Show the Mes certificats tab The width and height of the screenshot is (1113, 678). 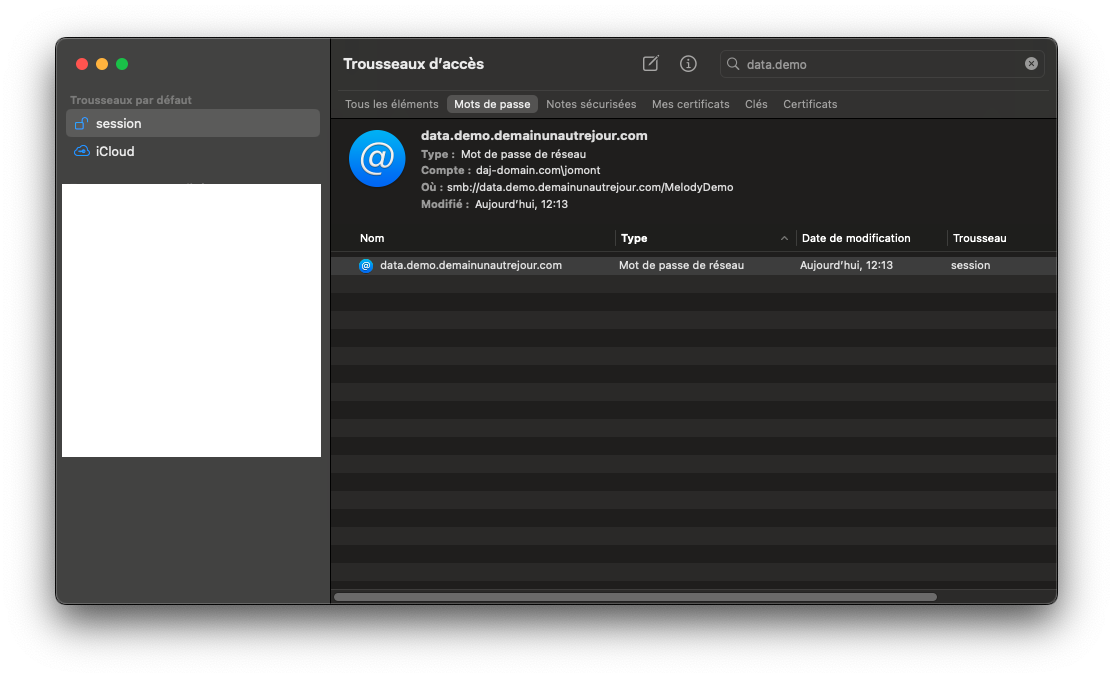(690, 104)
